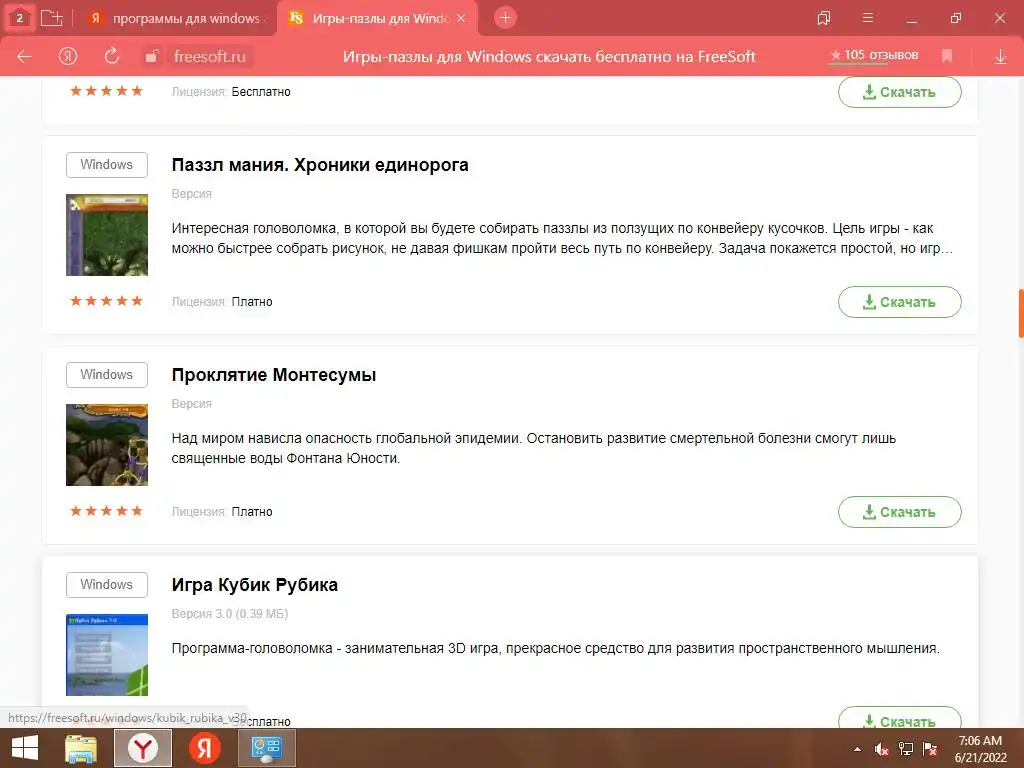
Task: Download Проклятие Монтесумы with Скачать button
Action: tap(899, 512)
